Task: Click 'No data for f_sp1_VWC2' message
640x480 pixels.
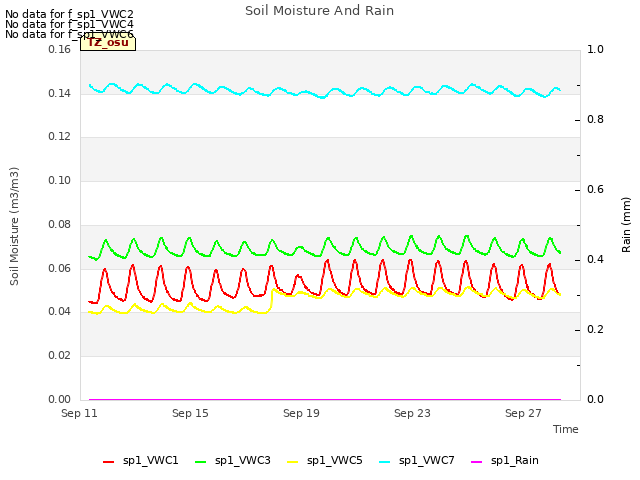Action: tap(69, 14)
